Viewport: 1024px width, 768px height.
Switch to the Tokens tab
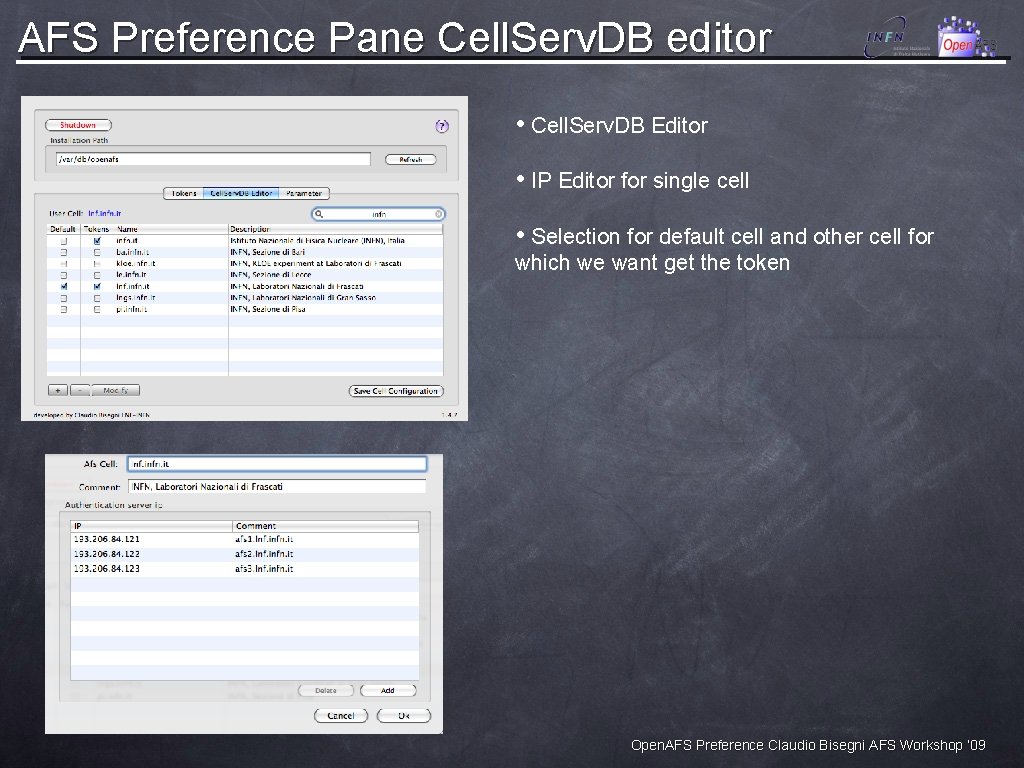tap(184, 193)
